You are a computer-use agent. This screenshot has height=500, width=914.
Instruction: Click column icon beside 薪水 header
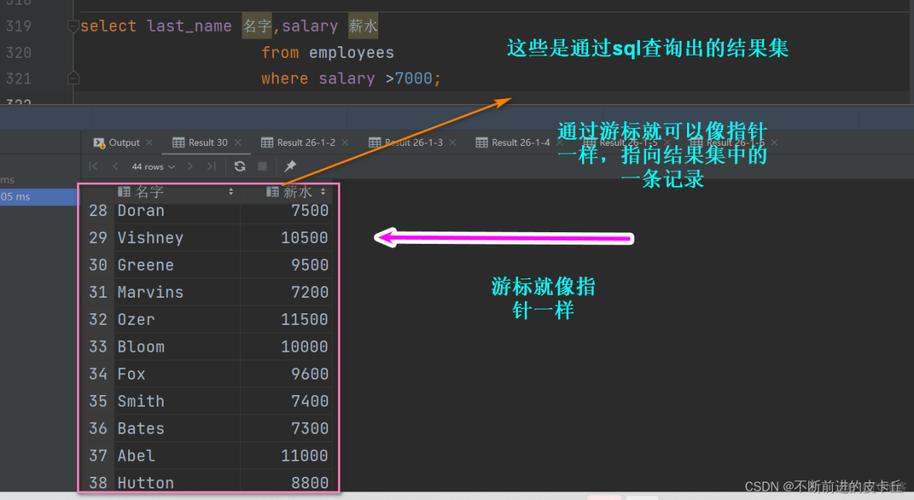point(272,192)
